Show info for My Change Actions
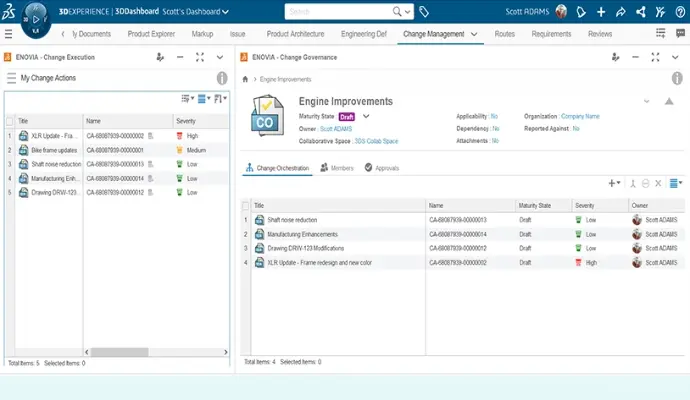 click(x=222, y=78)
